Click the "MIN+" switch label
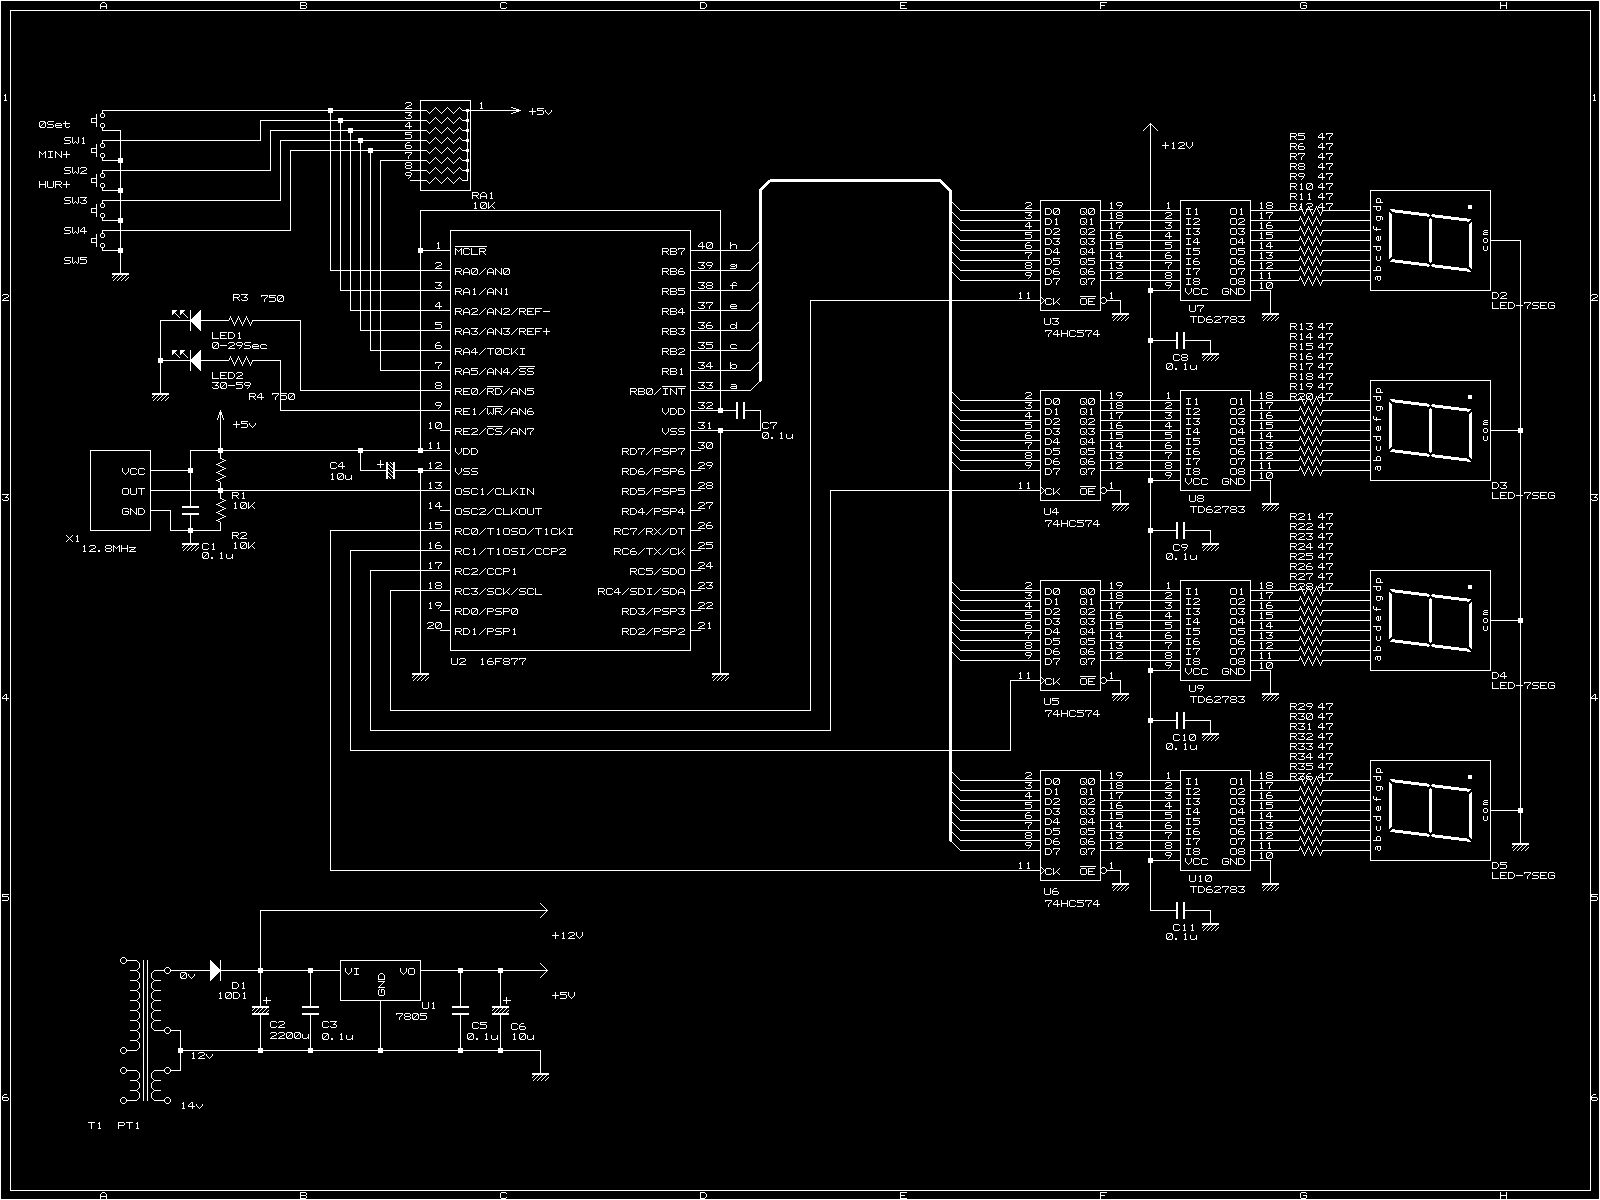1600x1200 pixels. (x=54, y=155)
